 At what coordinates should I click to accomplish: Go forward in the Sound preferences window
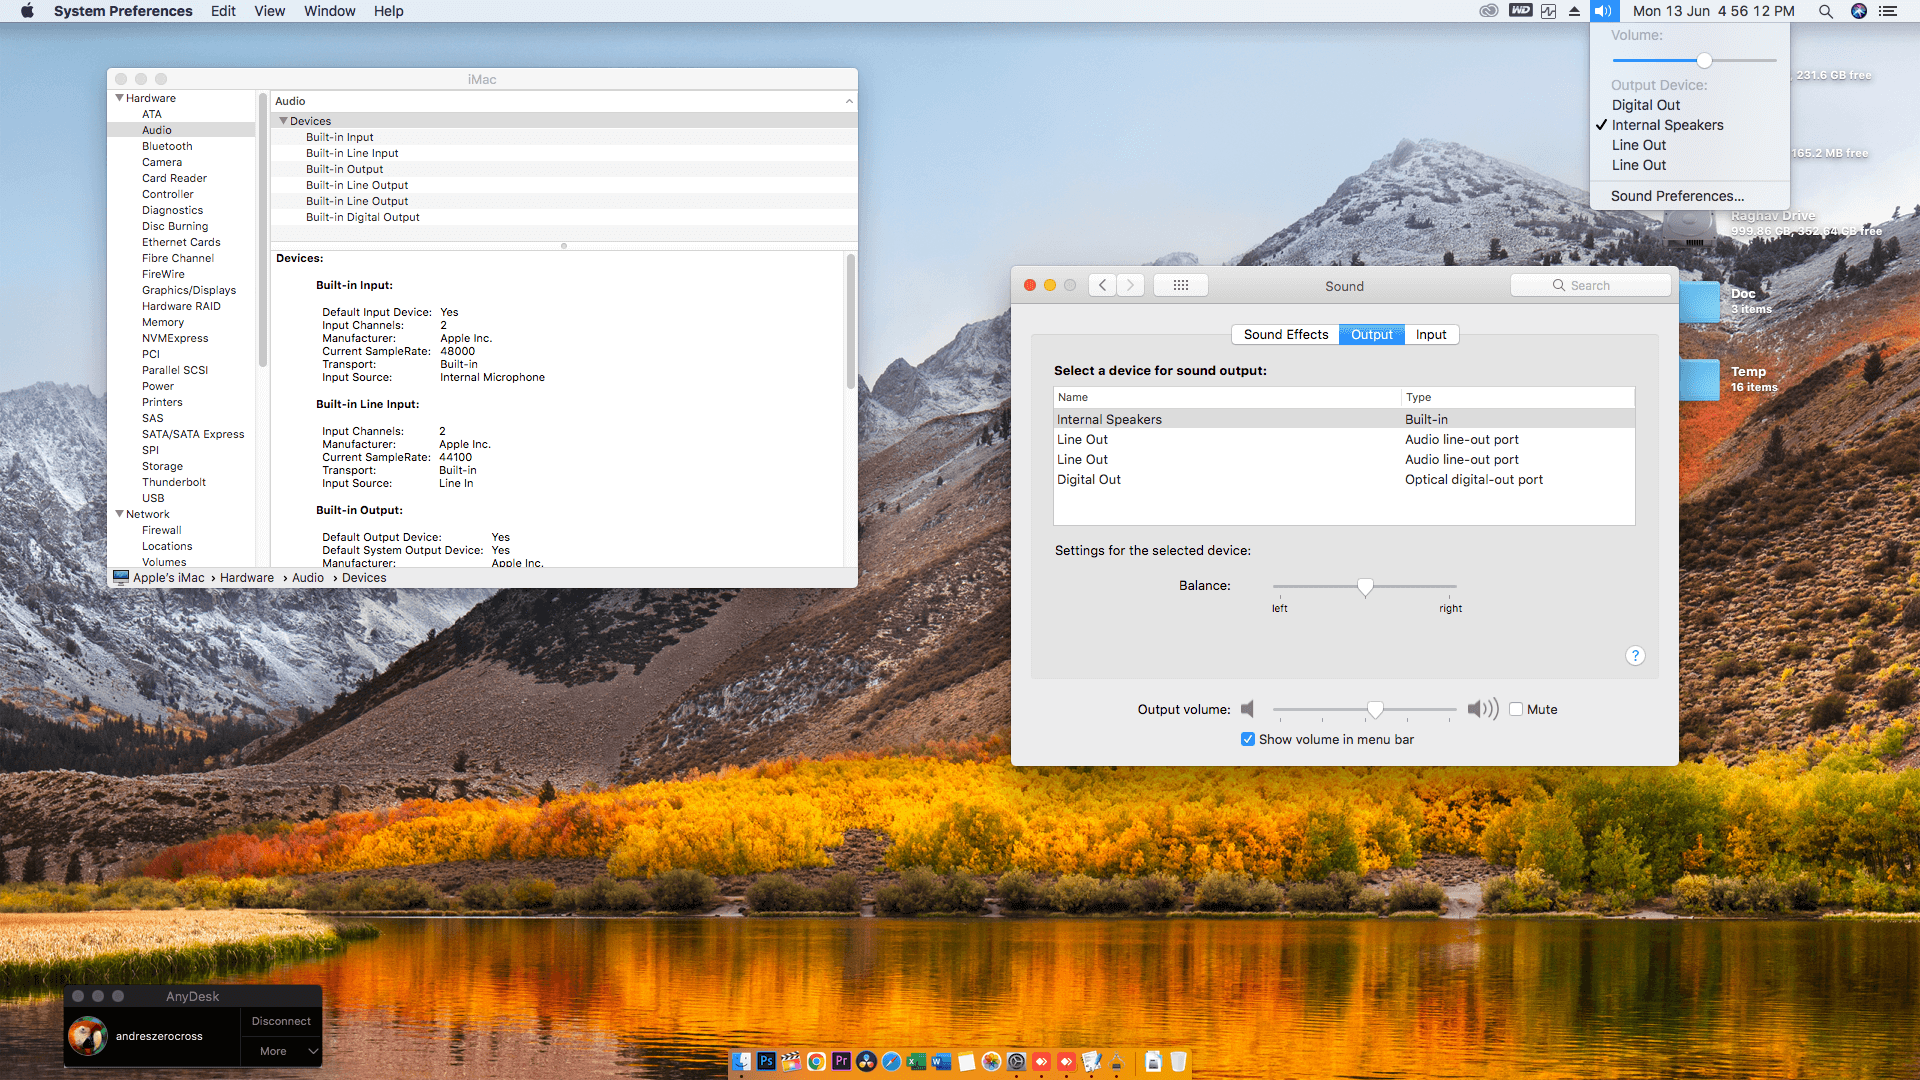[x=1130, y=285]
